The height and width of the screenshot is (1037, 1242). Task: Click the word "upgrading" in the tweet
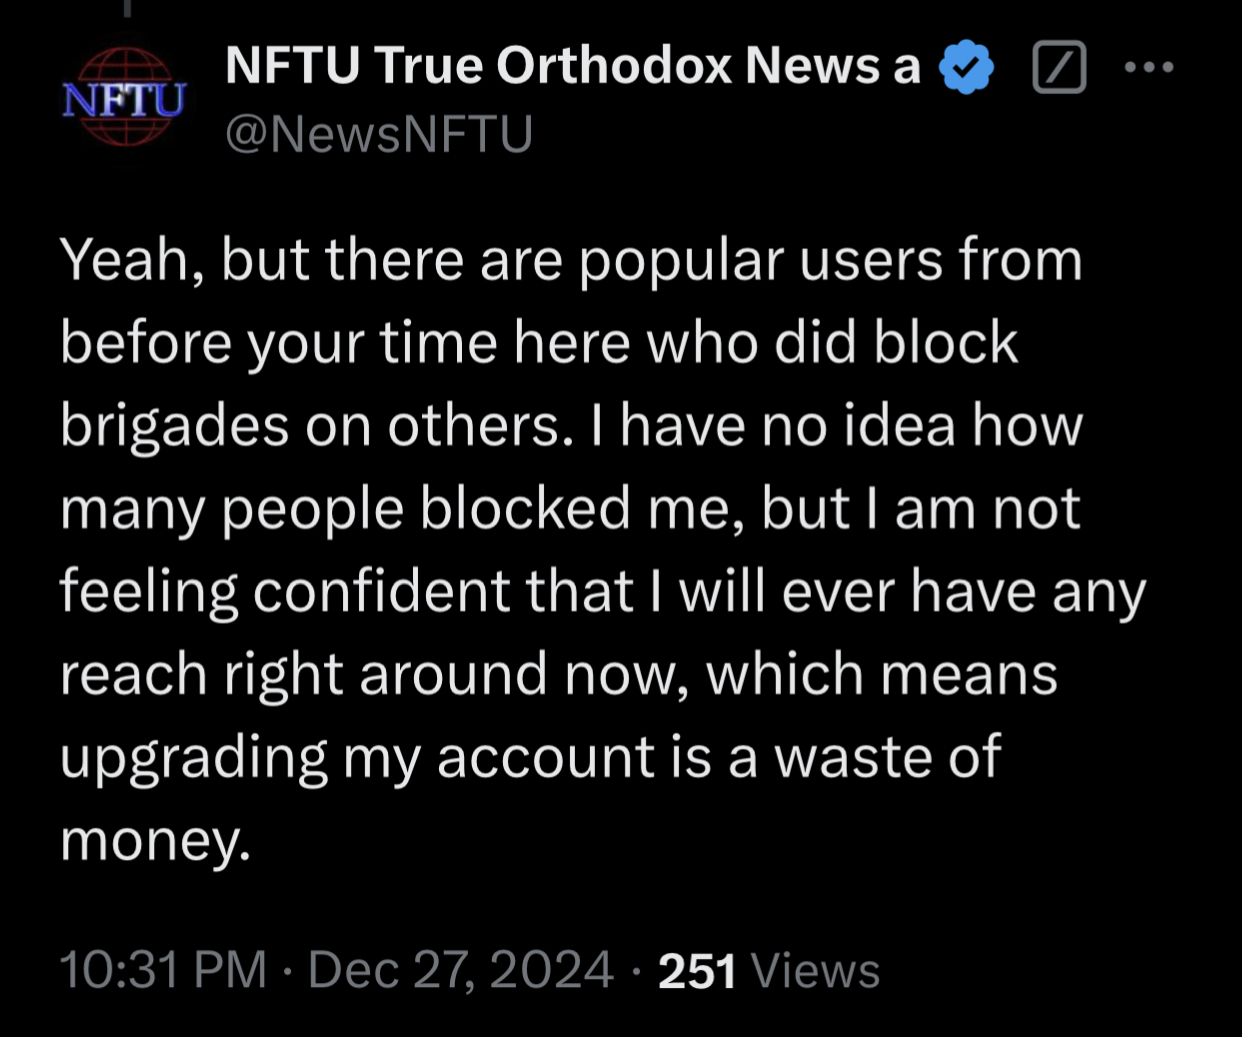pyautogui.click(x=194, y=757)
